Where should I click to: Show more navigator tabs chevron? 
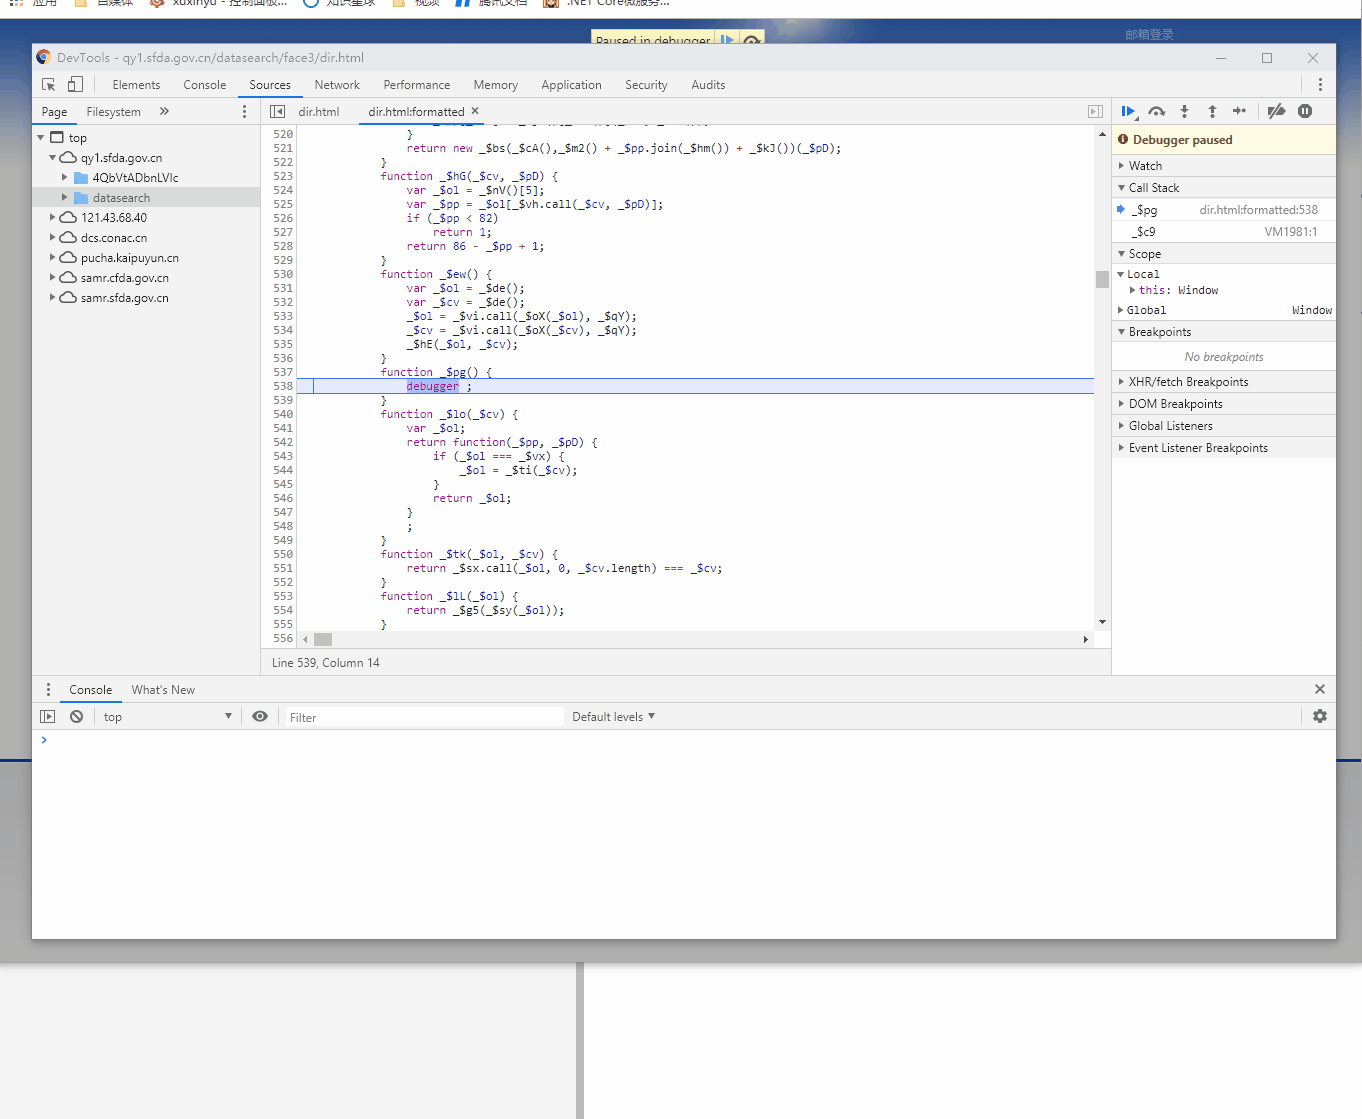[164, 112]
